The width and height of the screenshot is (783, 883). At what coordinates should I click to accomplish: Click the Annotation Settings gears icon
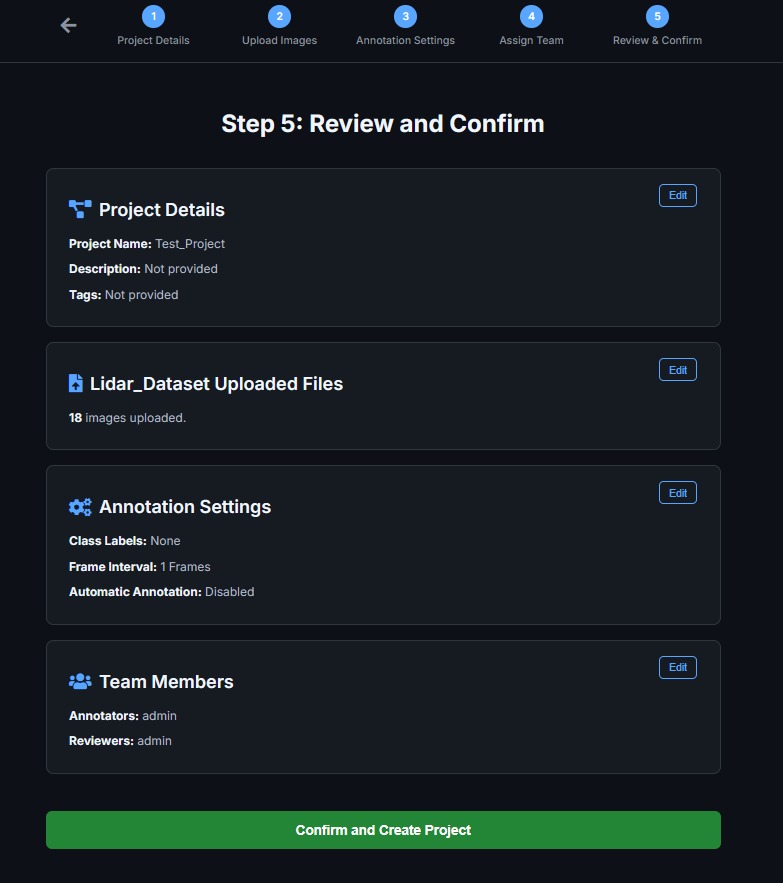pos(80,507)
